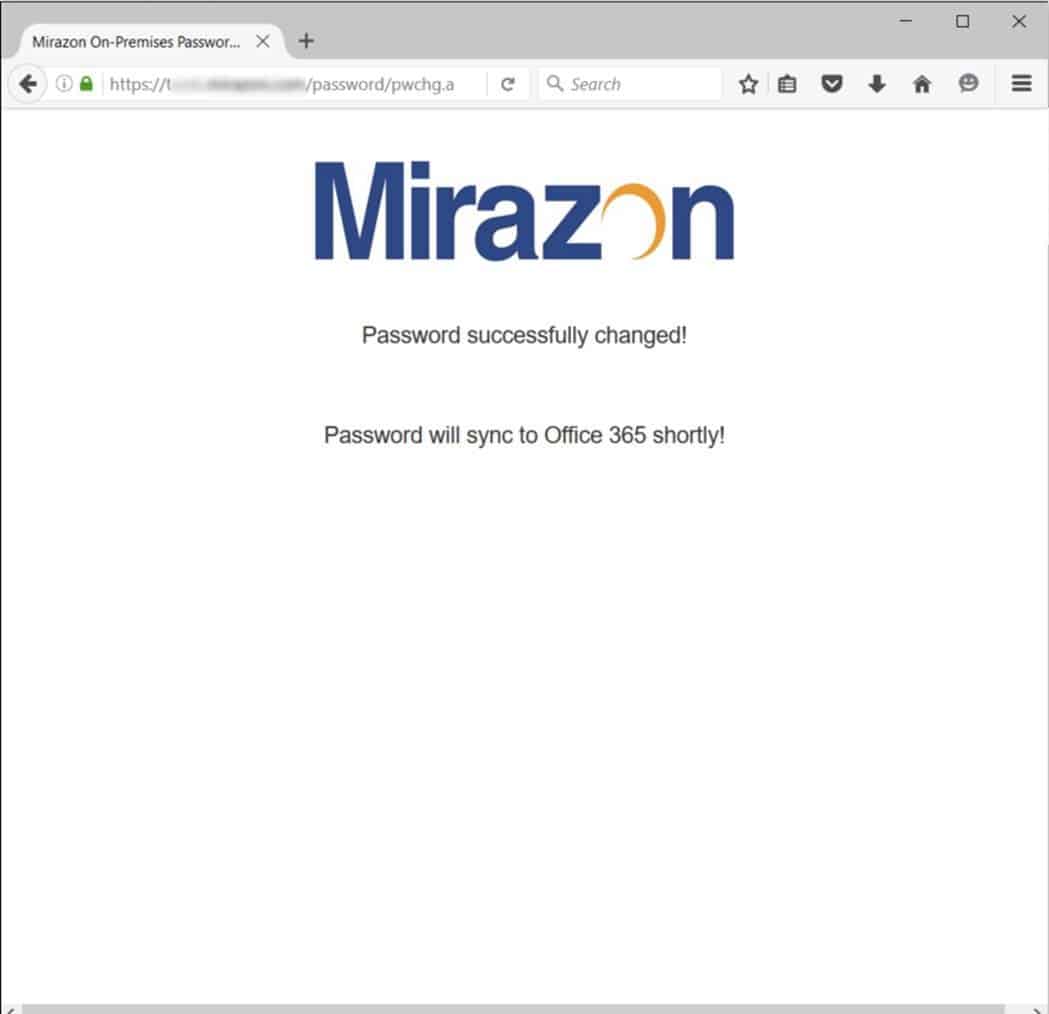
Task: Open the site information icon
Action: (64, 84)
